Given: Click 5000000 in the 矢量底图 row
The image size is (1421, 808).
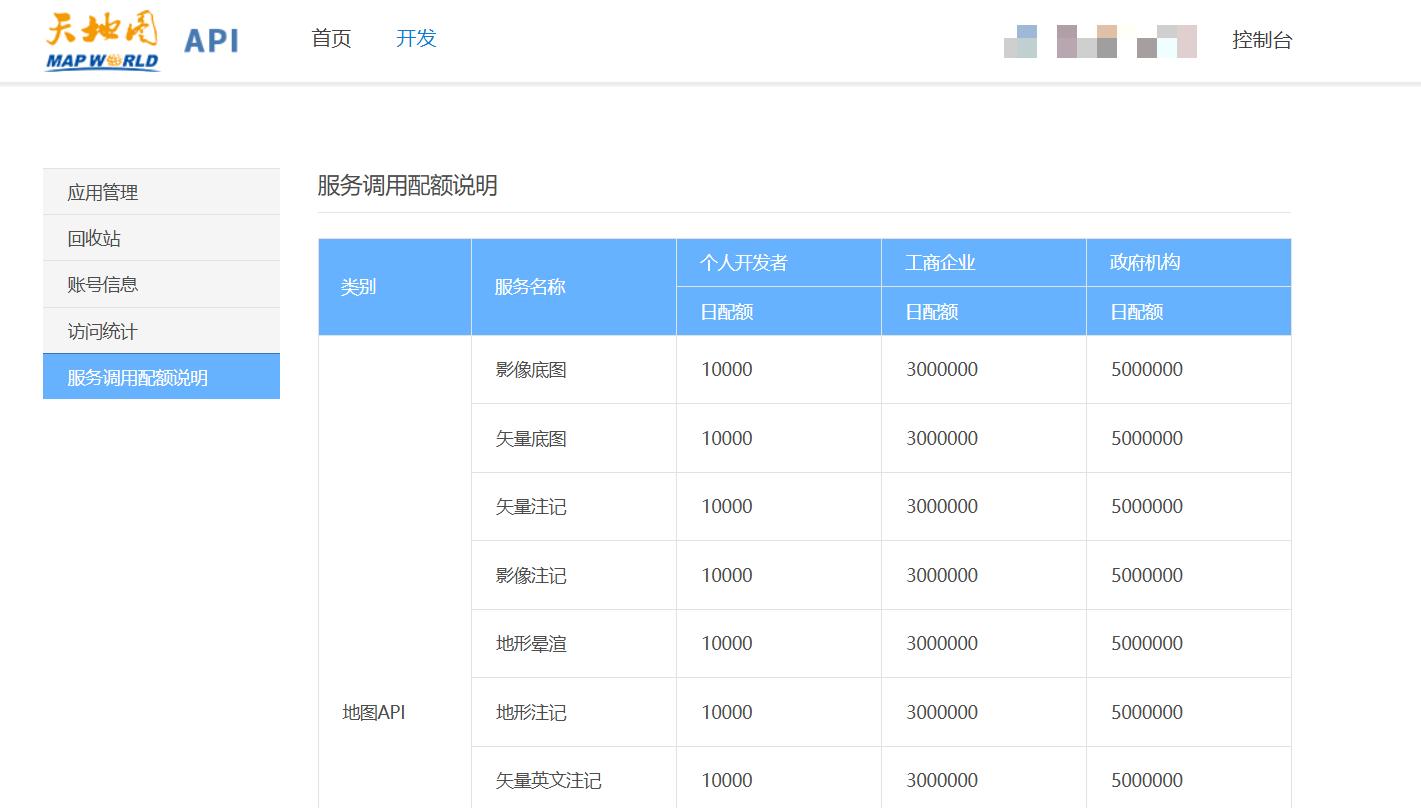Looking at the screenshot, I should click(x=1147, y=438).
